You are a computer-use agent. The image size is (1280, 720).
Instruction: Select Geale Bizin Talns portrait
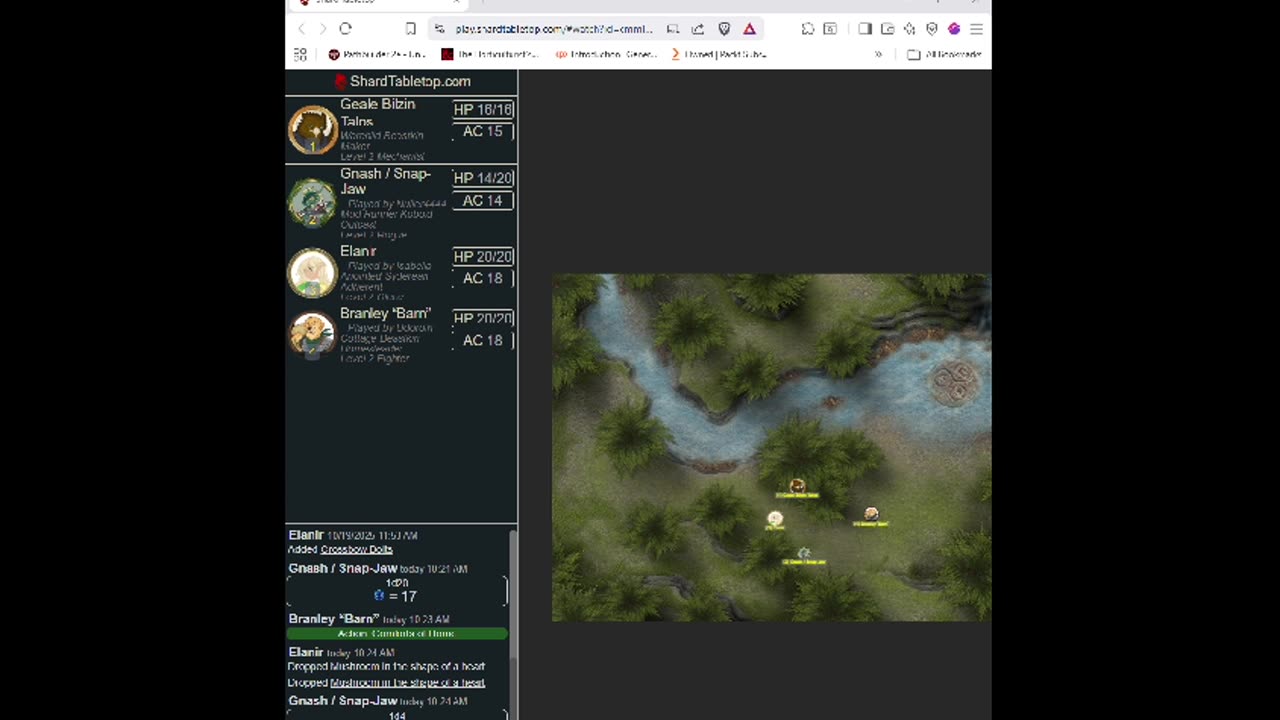coord(313,130)
